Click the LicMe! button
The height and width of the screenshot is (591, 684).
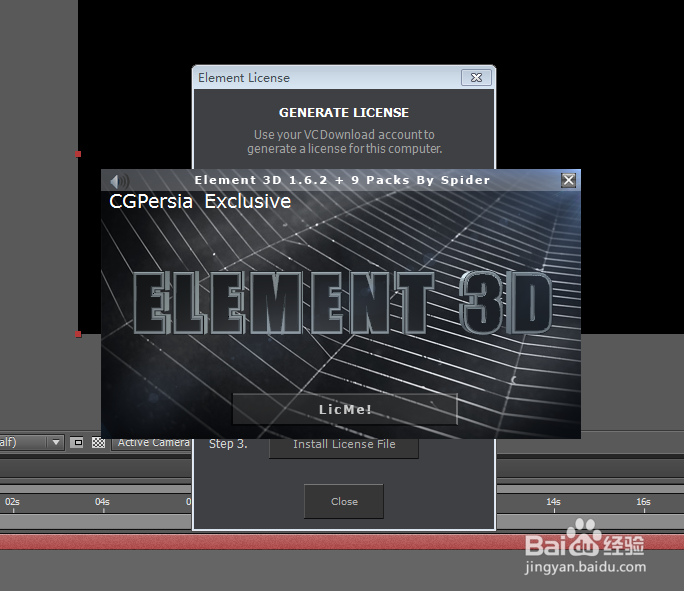(x=345, y=409)
